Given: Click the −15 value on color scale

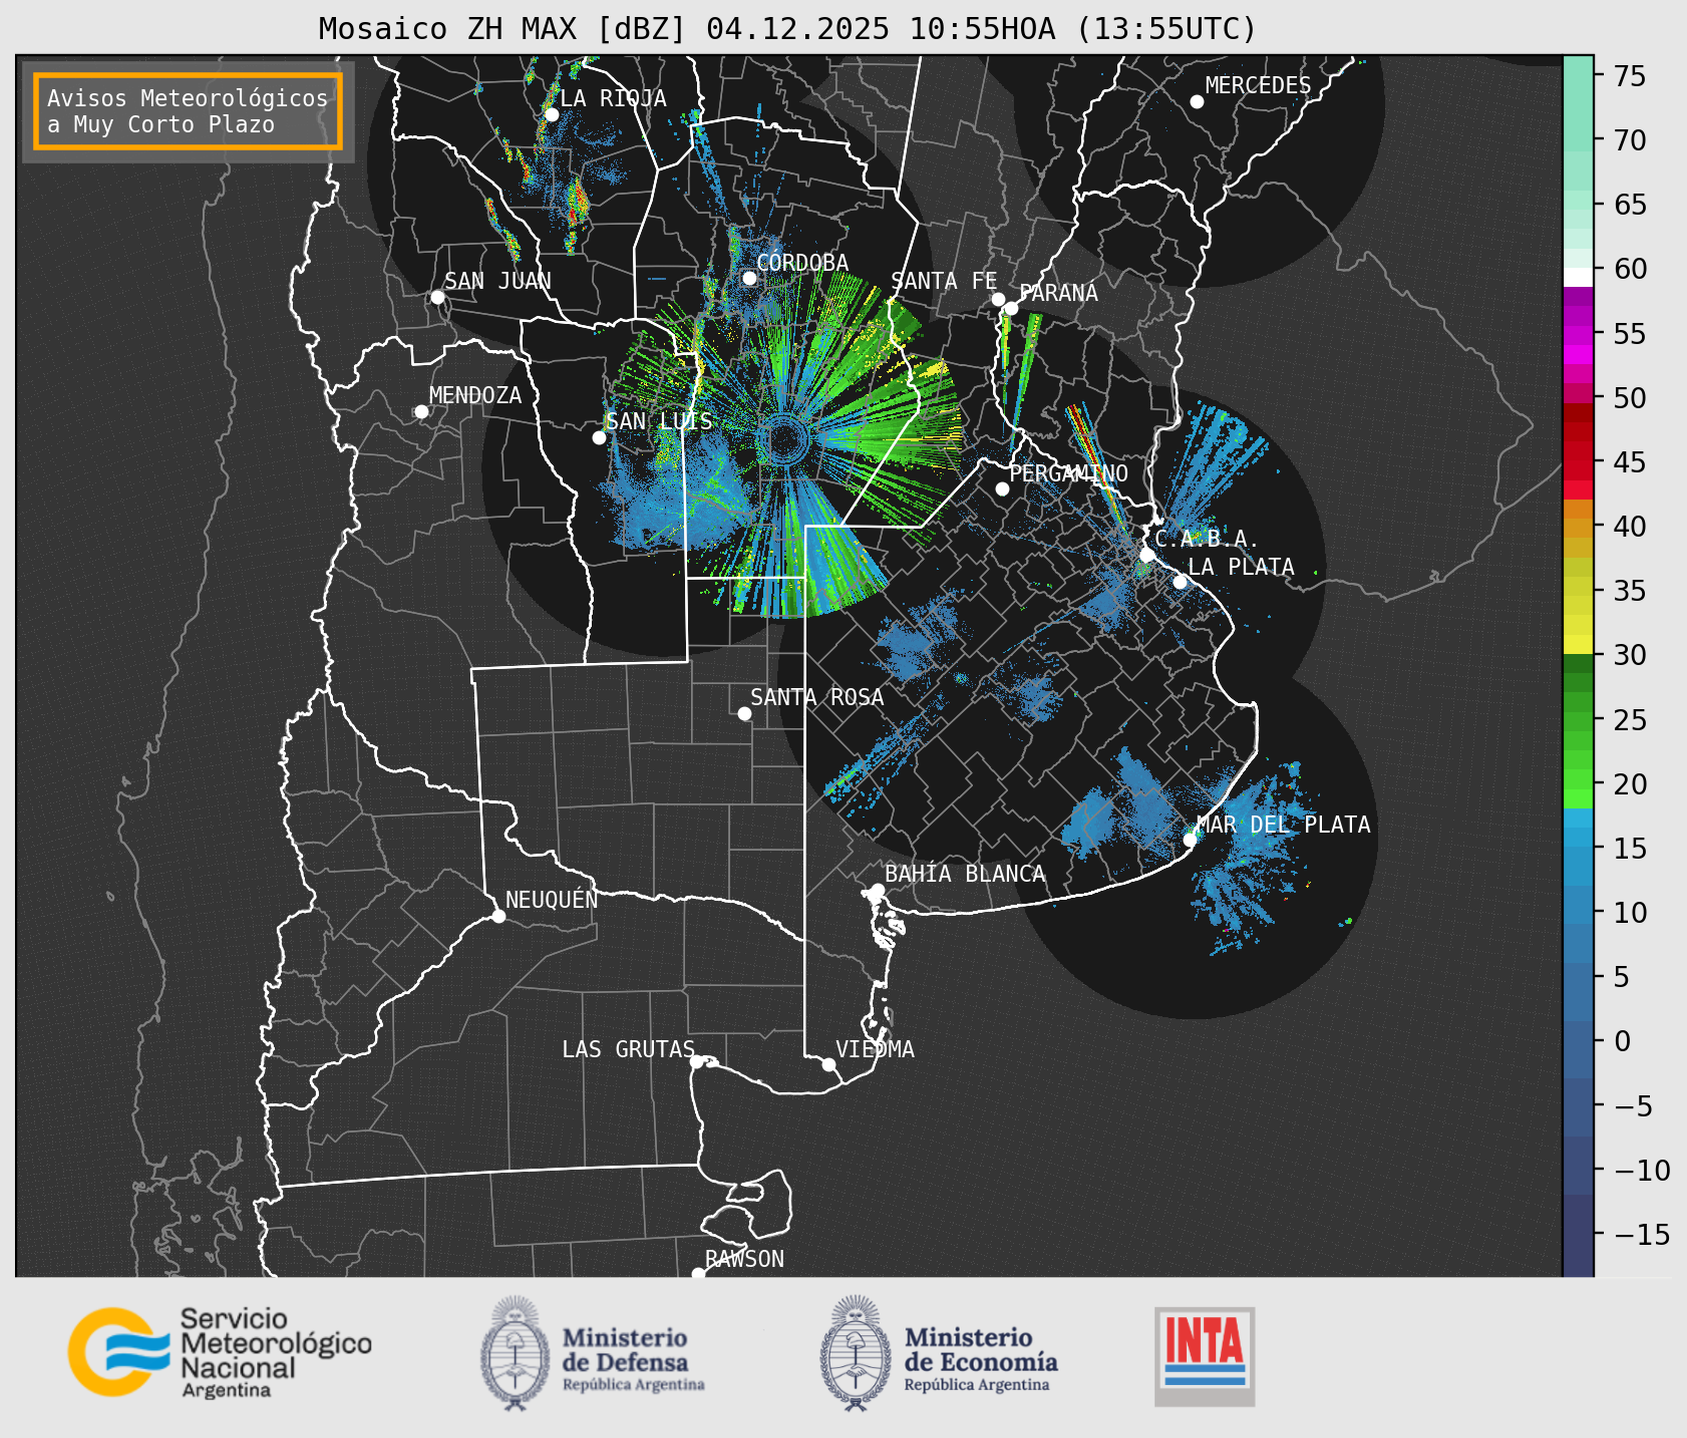Looking at the screenshot, I should click(1636, 1235).
